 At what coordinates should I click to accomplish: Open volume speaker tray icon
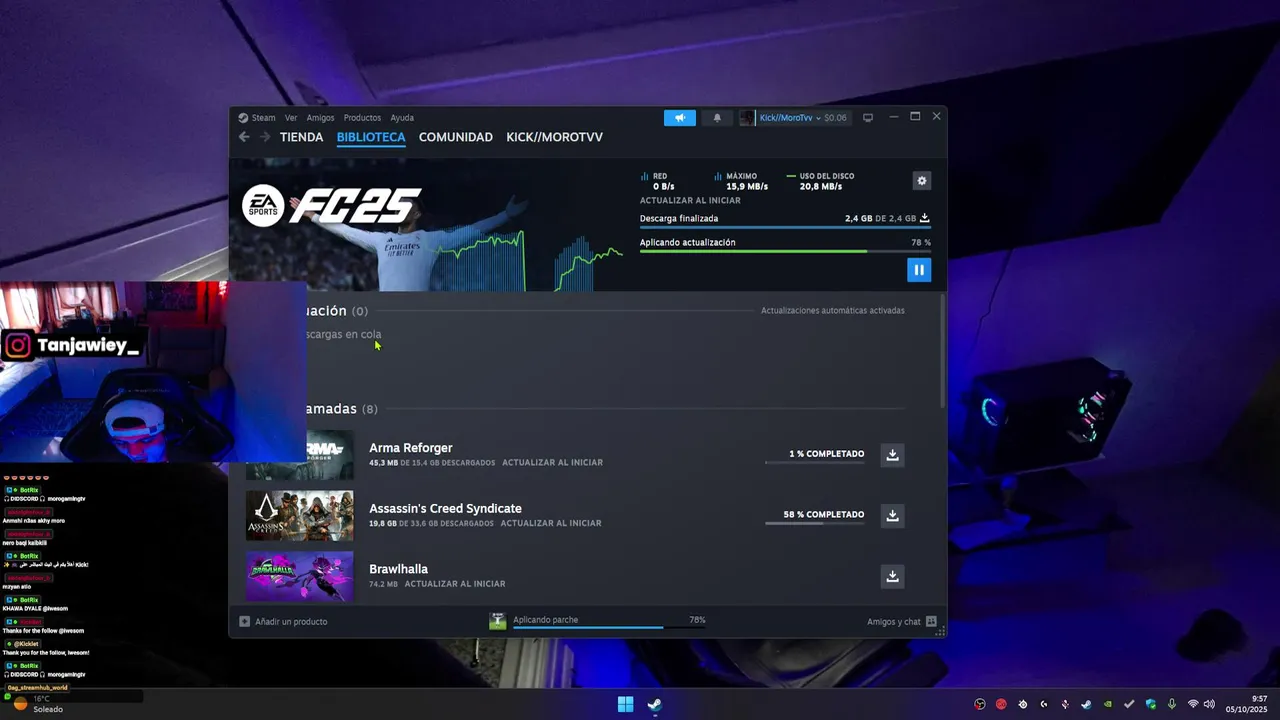1209,704
